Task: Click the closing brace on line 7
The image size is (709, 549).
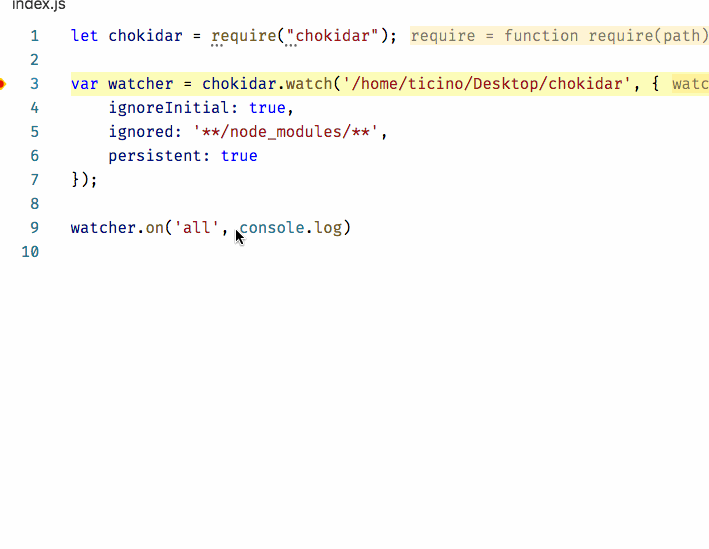Action: pos(75,180)
